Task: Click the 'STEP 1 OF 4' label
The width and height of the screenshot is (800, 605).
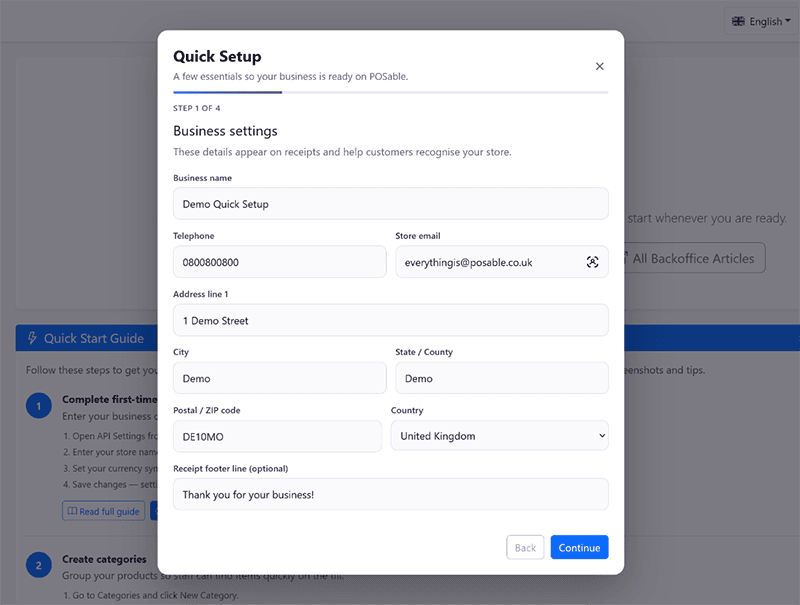Action: point(196,108)
